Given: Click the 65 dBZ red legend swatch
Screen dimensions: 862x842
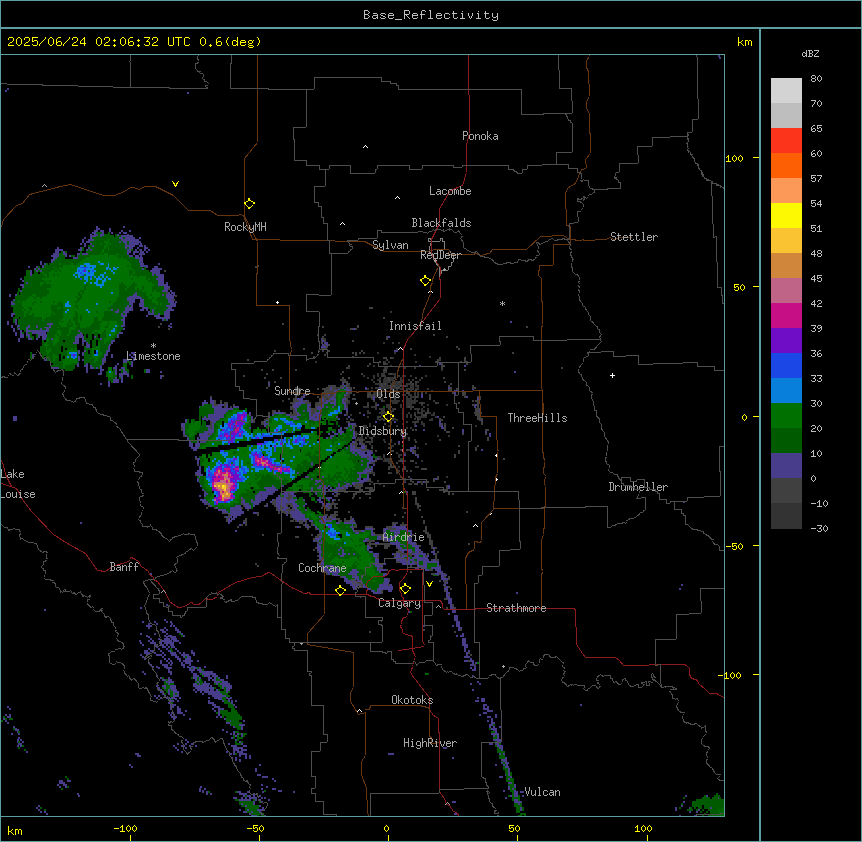Looking at the screenshot, I should [786, 140].
